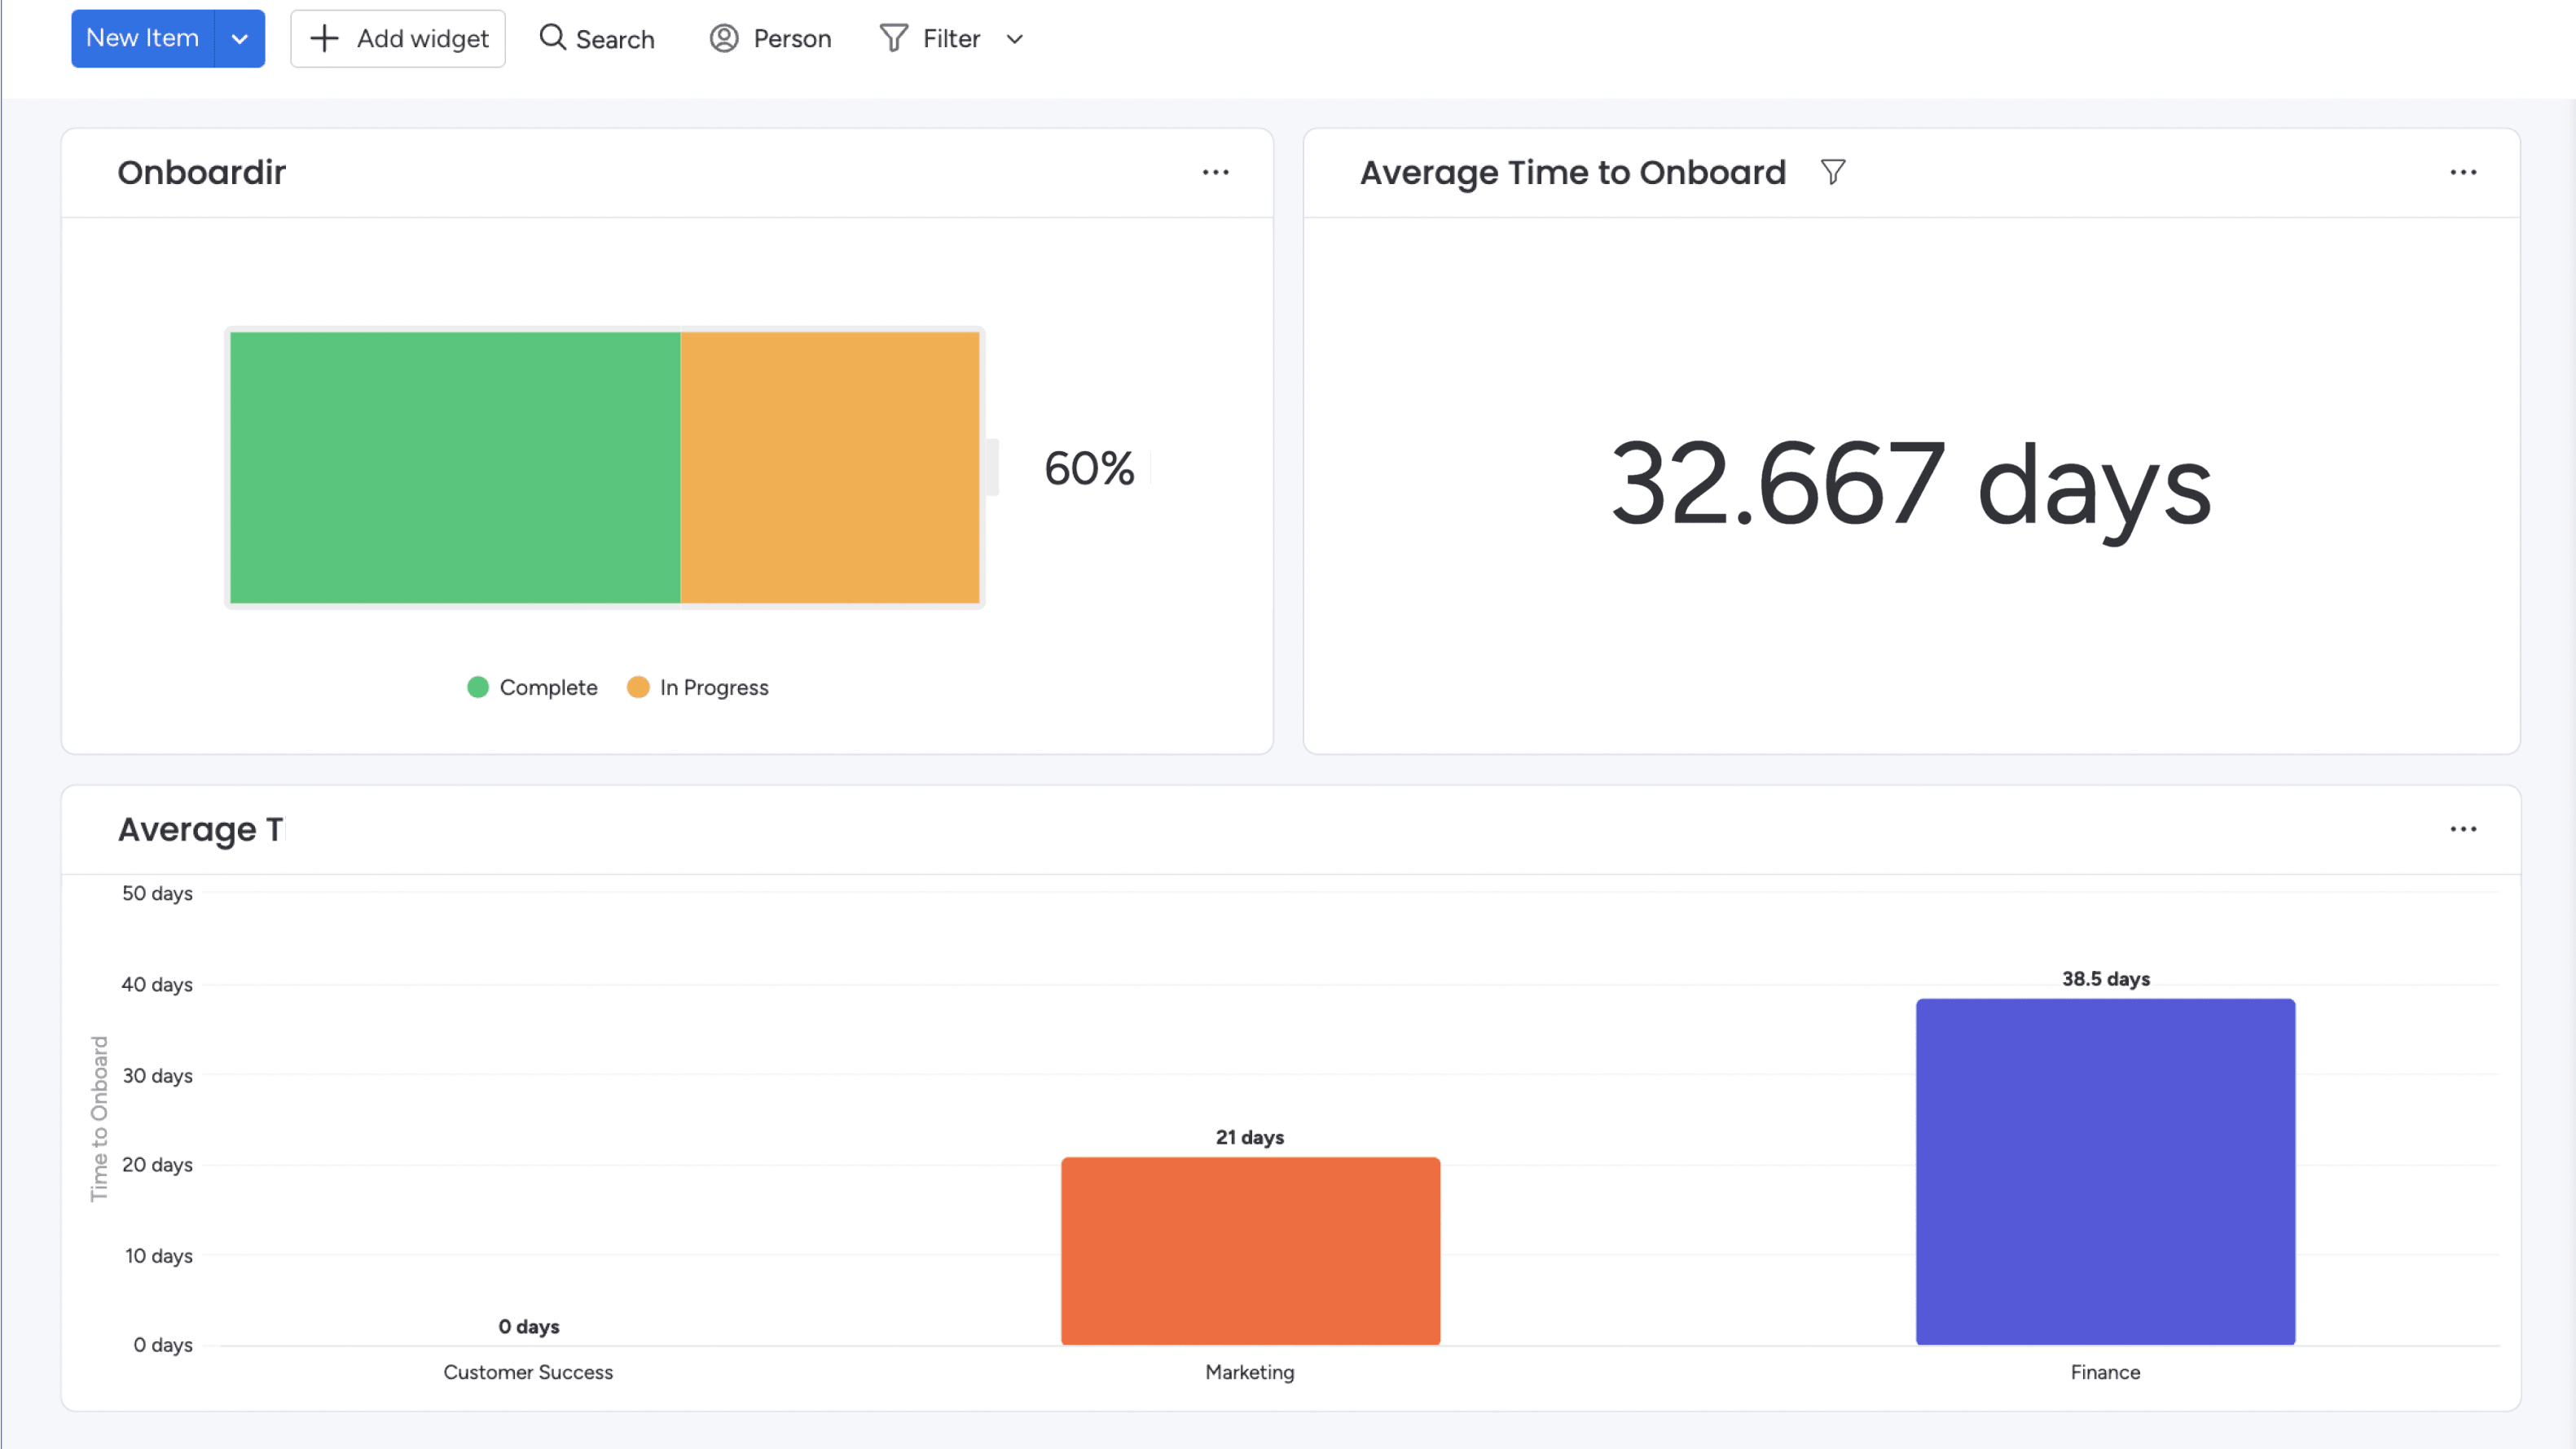Screen dimensions: 2576x1449
Task: Open the Average Time to Onboard widget menu
Action: click(x=2463, y=173)
